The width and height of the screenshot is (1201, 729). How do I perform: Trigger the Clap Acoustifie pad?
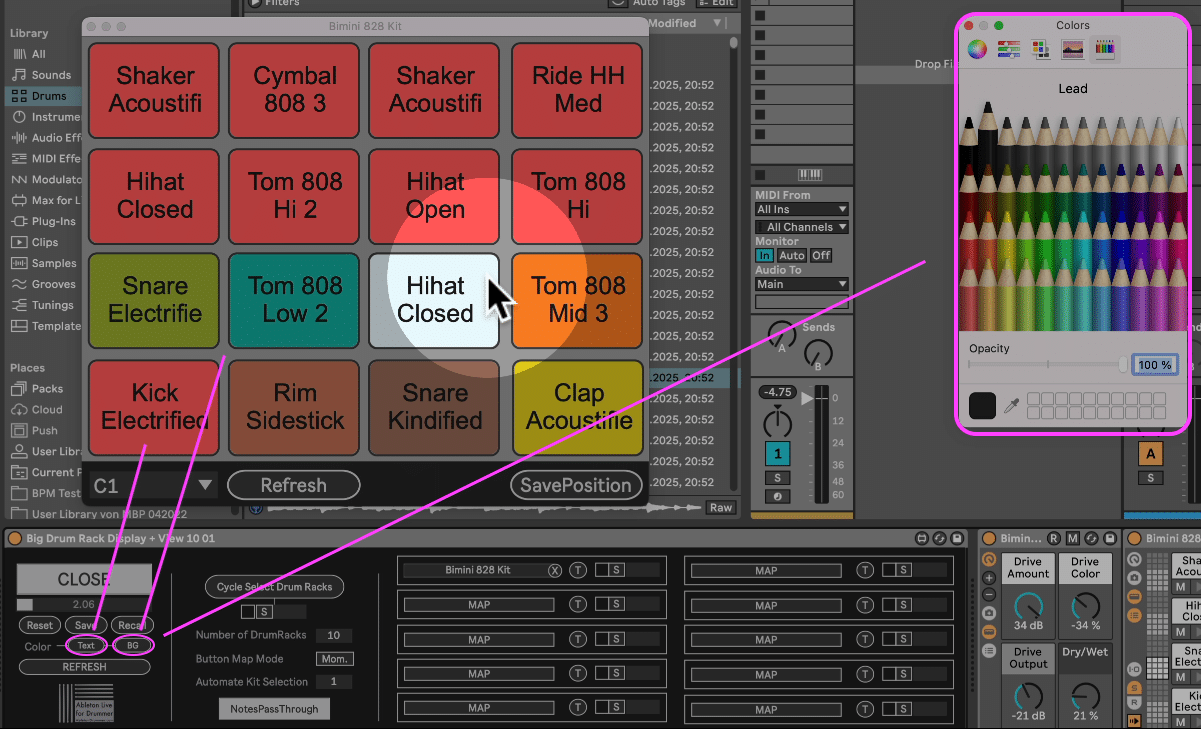click(x=578, y=407)
